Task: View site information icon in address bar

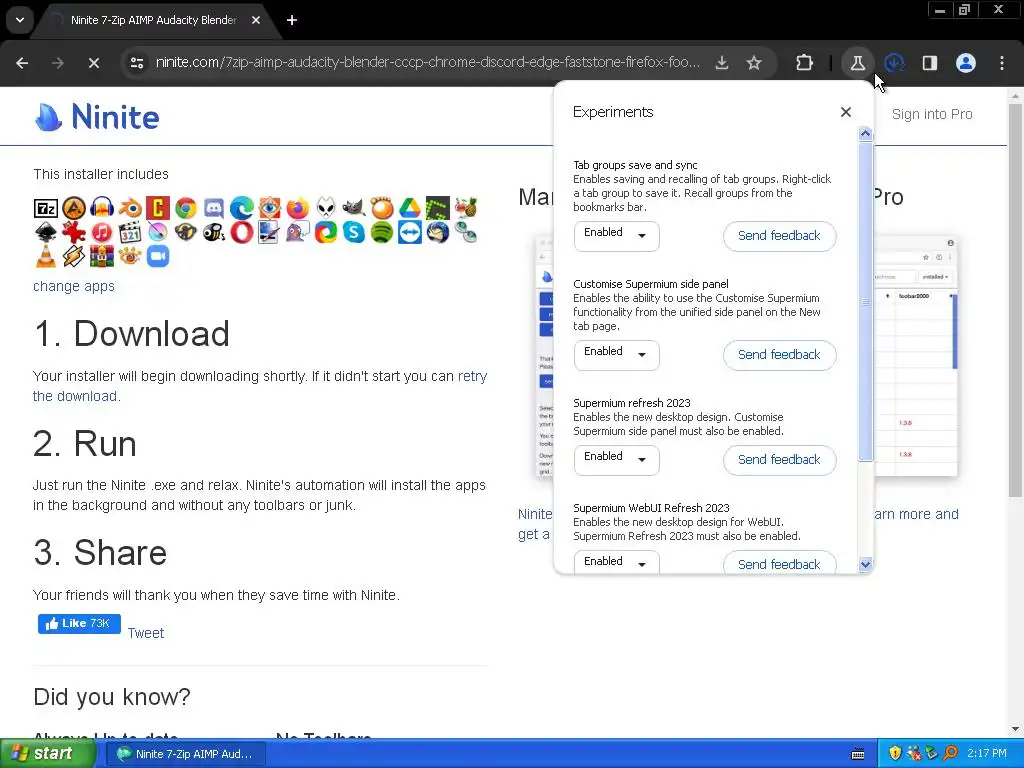Action: (137, 63)
